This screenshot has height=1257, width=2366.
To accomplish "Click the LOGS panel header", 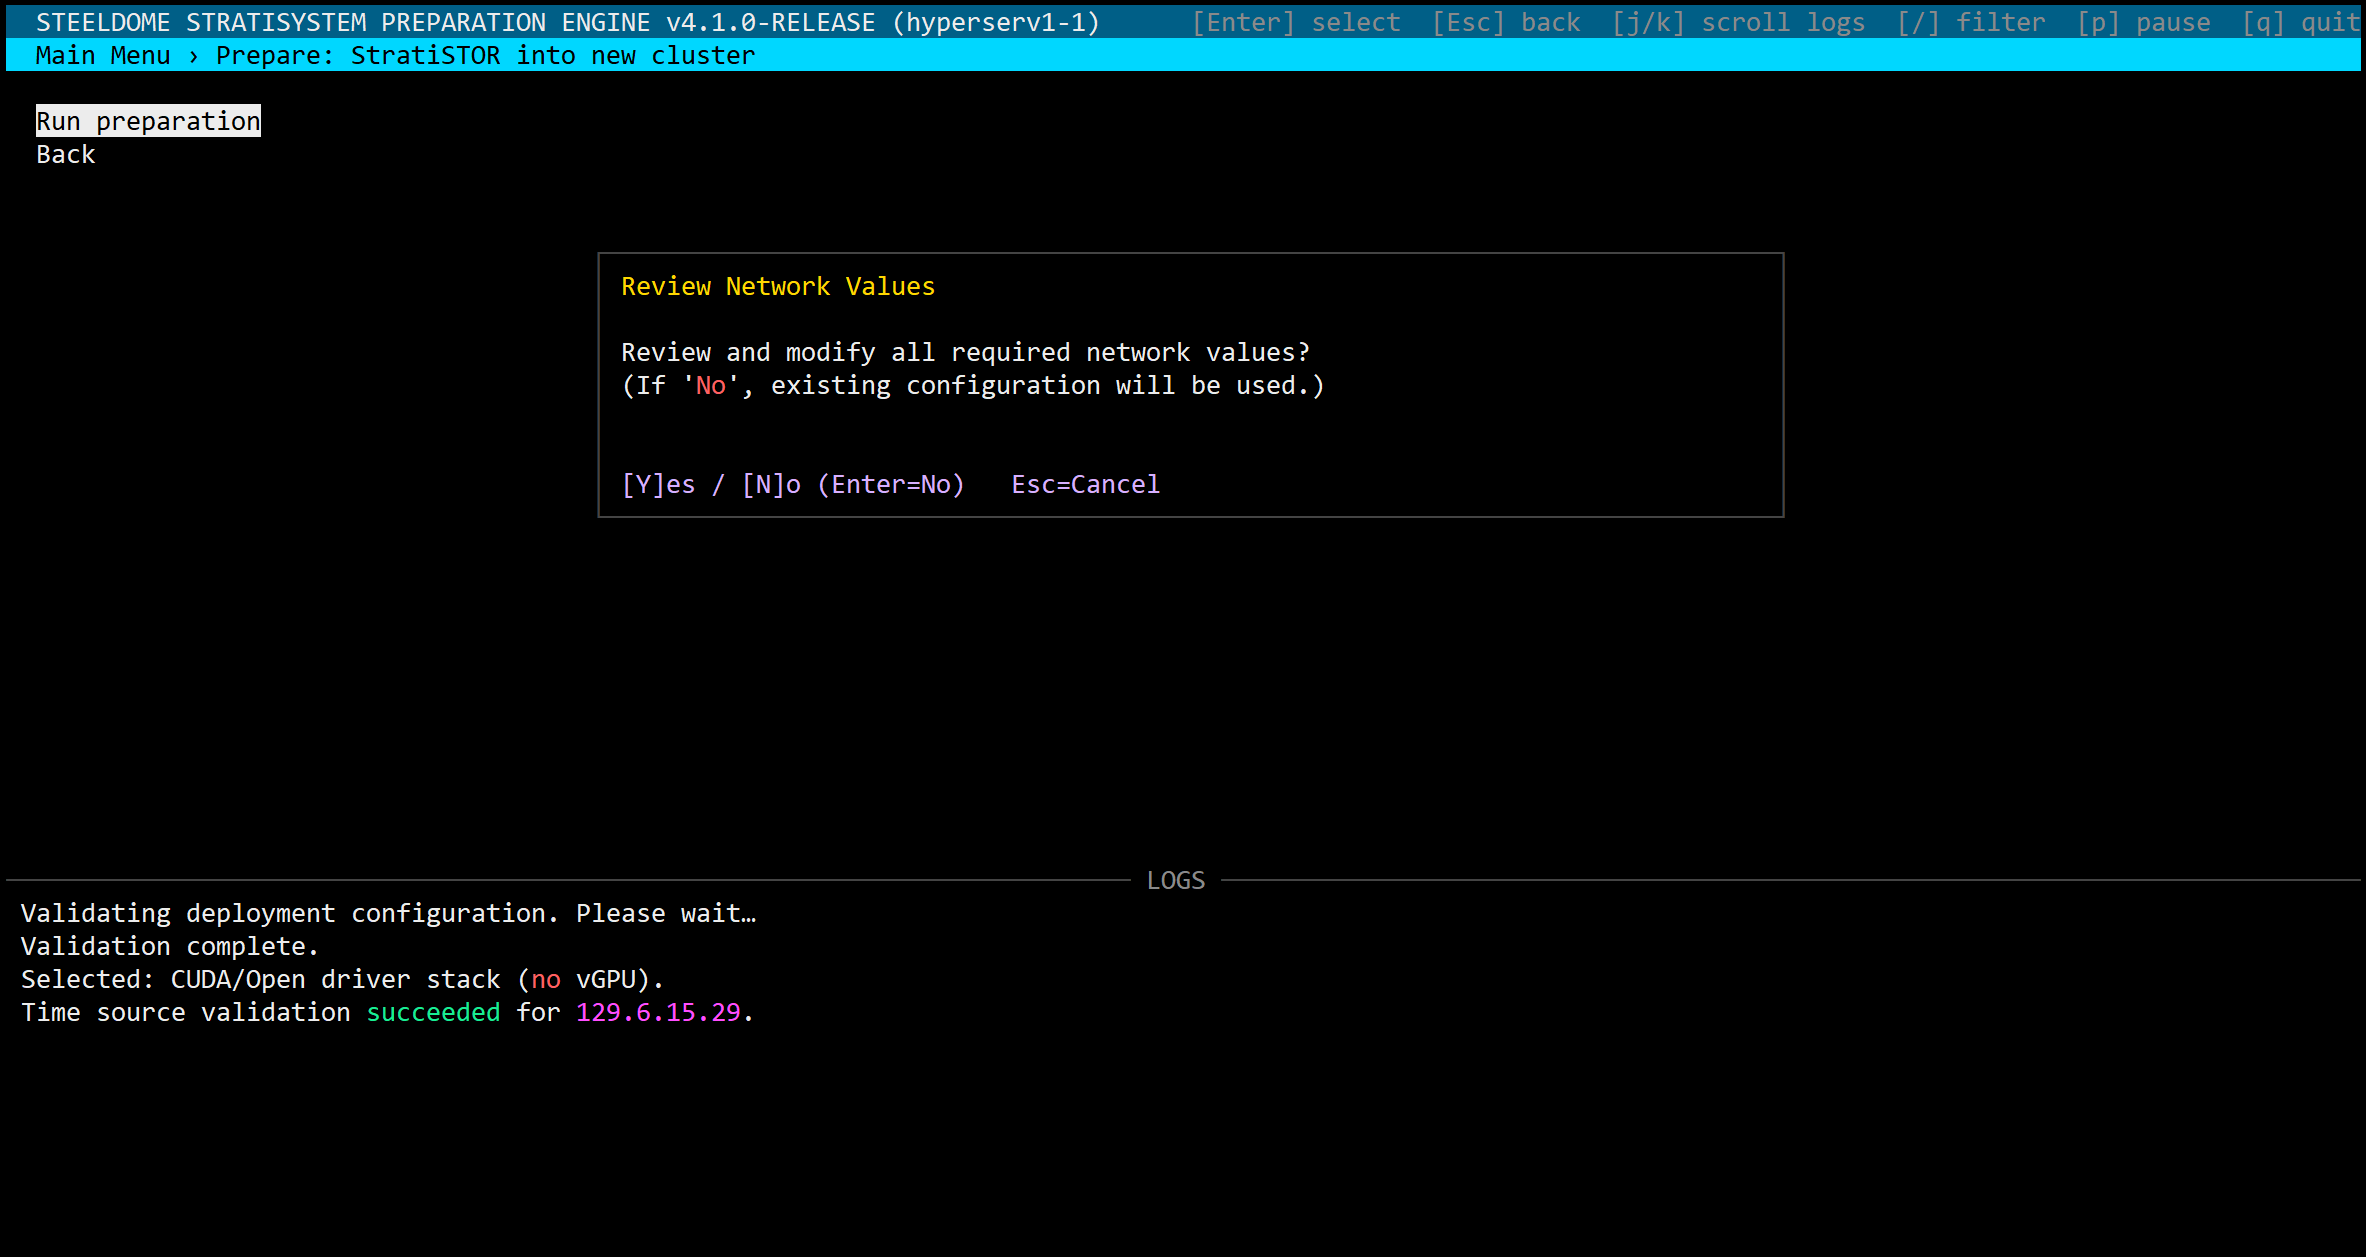I will 1176,880.
